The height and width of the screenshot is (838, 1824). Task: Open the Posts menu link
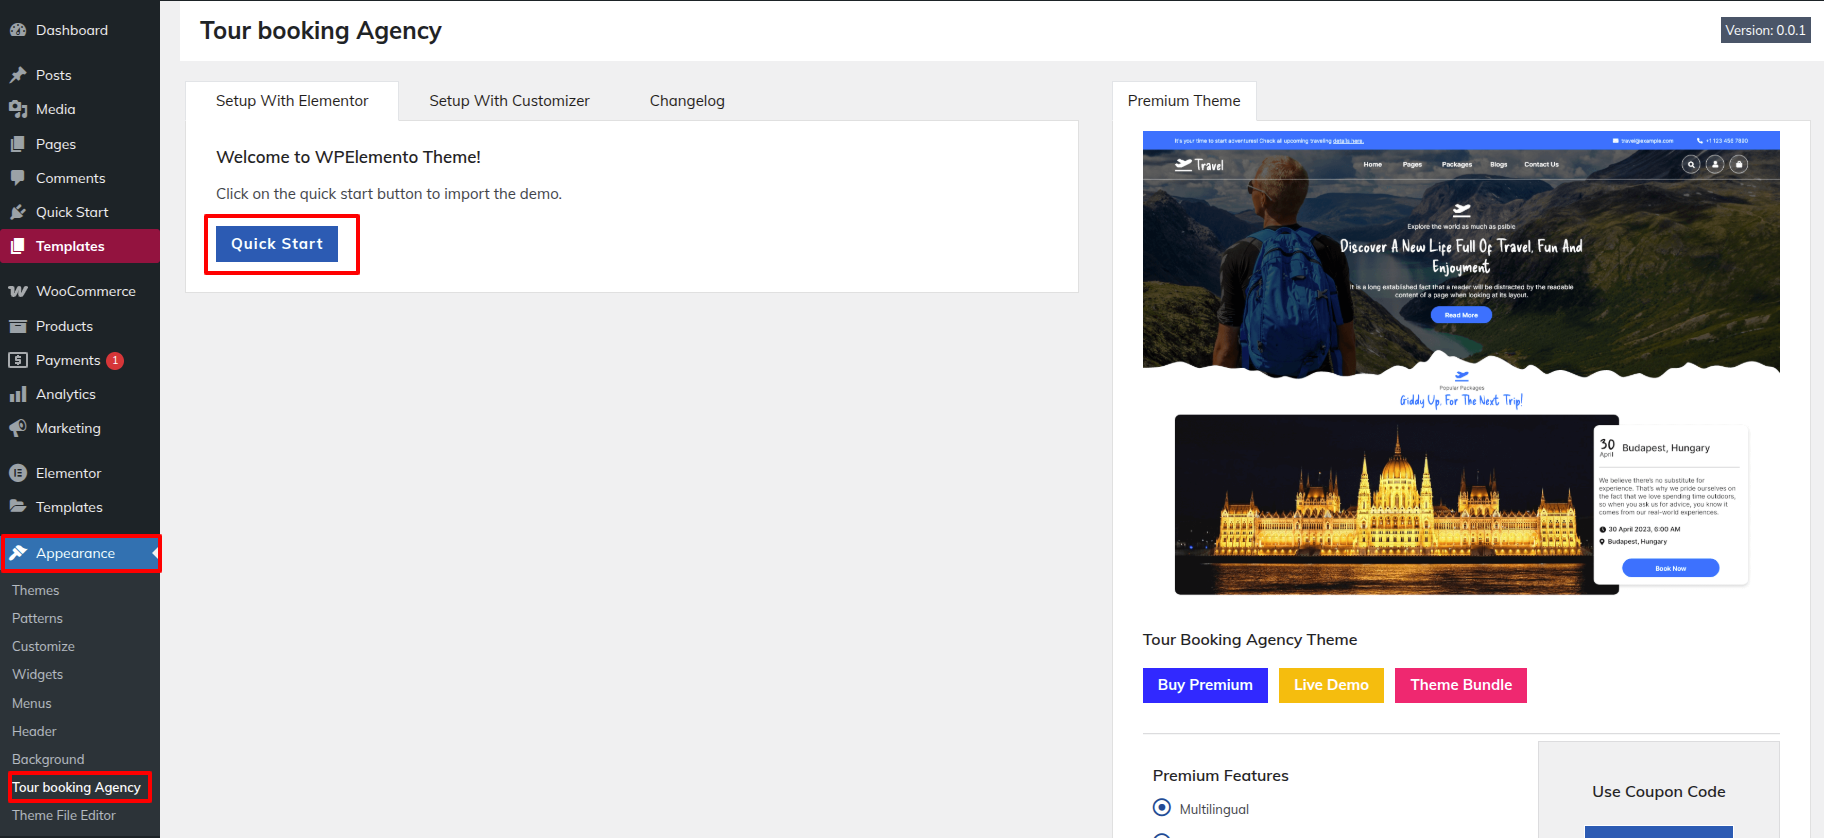pos(54,75)
